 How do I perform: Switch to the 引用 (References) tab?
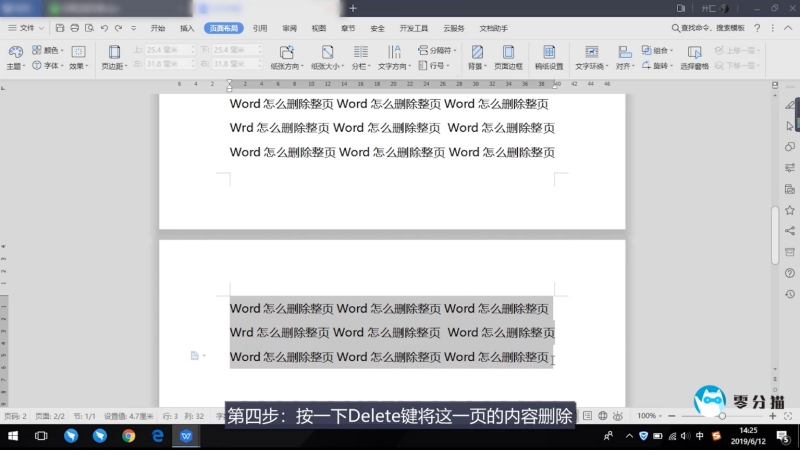pyautogui.click(x=260, y=28)
